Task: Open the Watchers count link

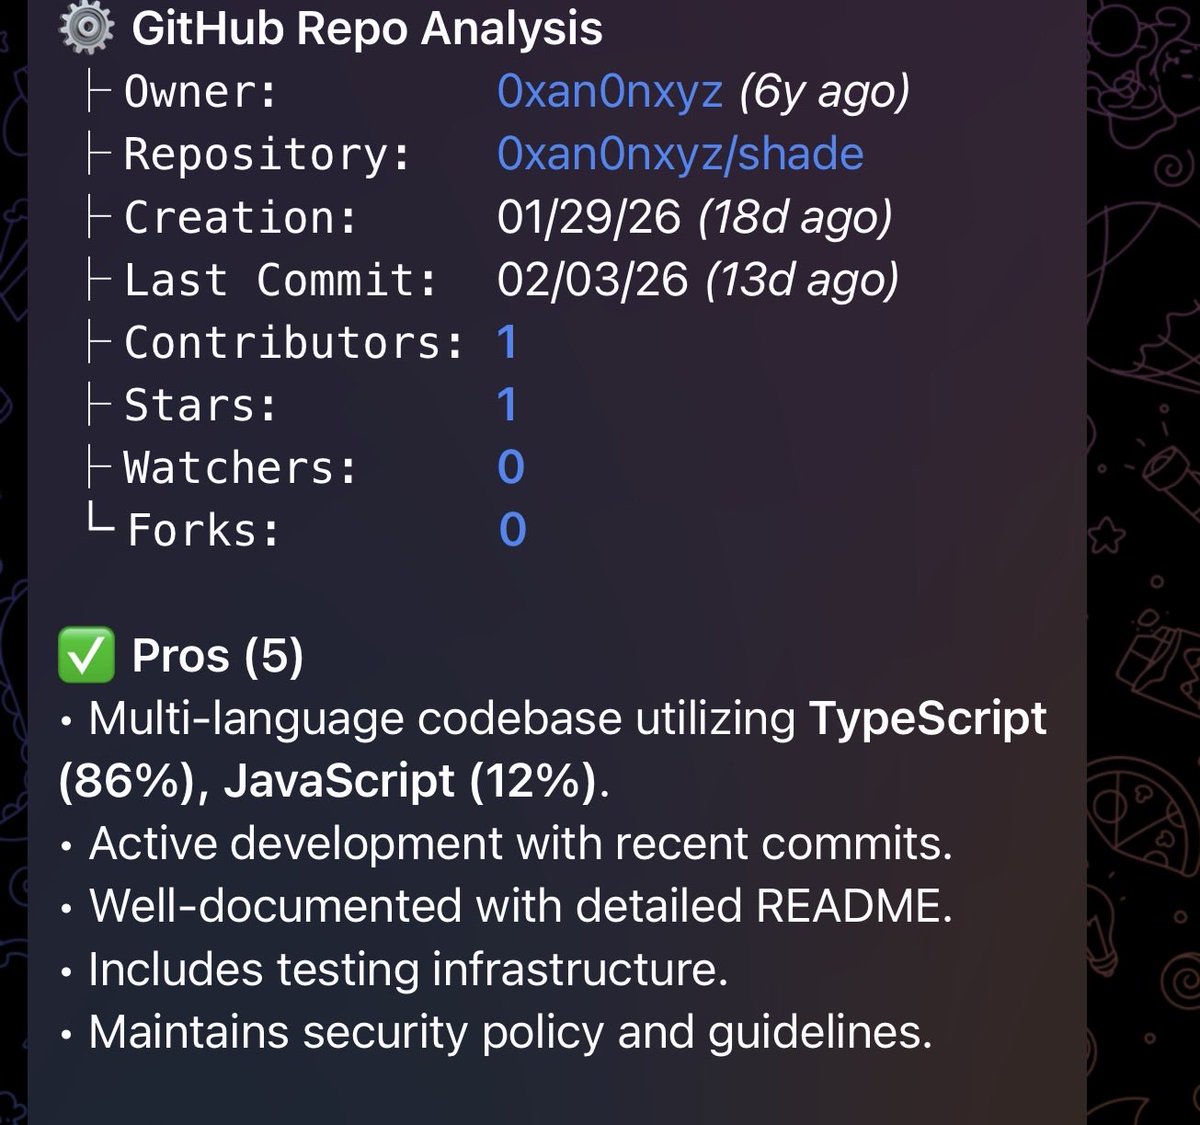Action: point(511,467)
